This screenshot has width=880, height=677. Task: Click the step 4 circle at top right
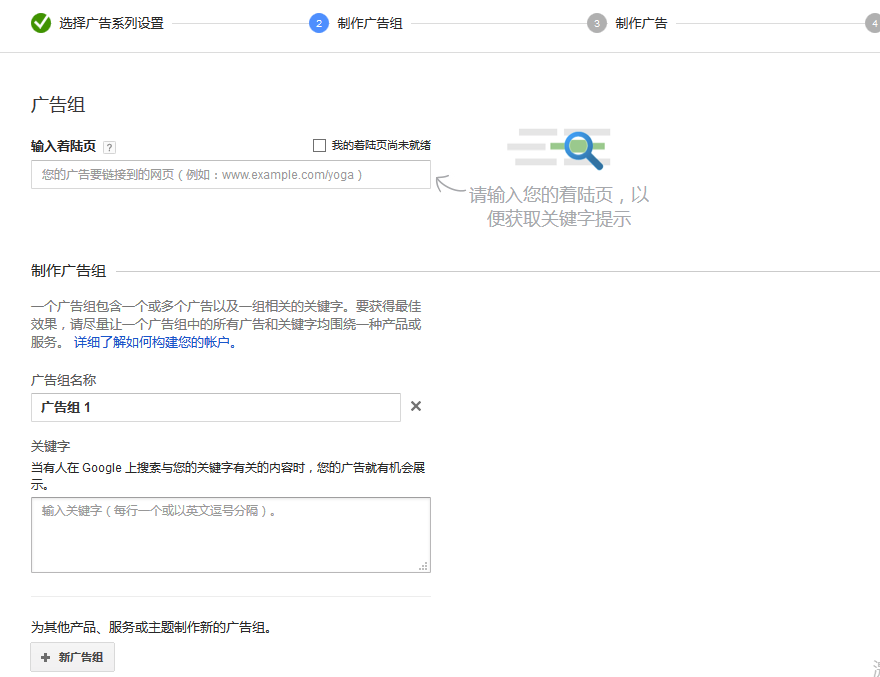(x=875, y=22)
